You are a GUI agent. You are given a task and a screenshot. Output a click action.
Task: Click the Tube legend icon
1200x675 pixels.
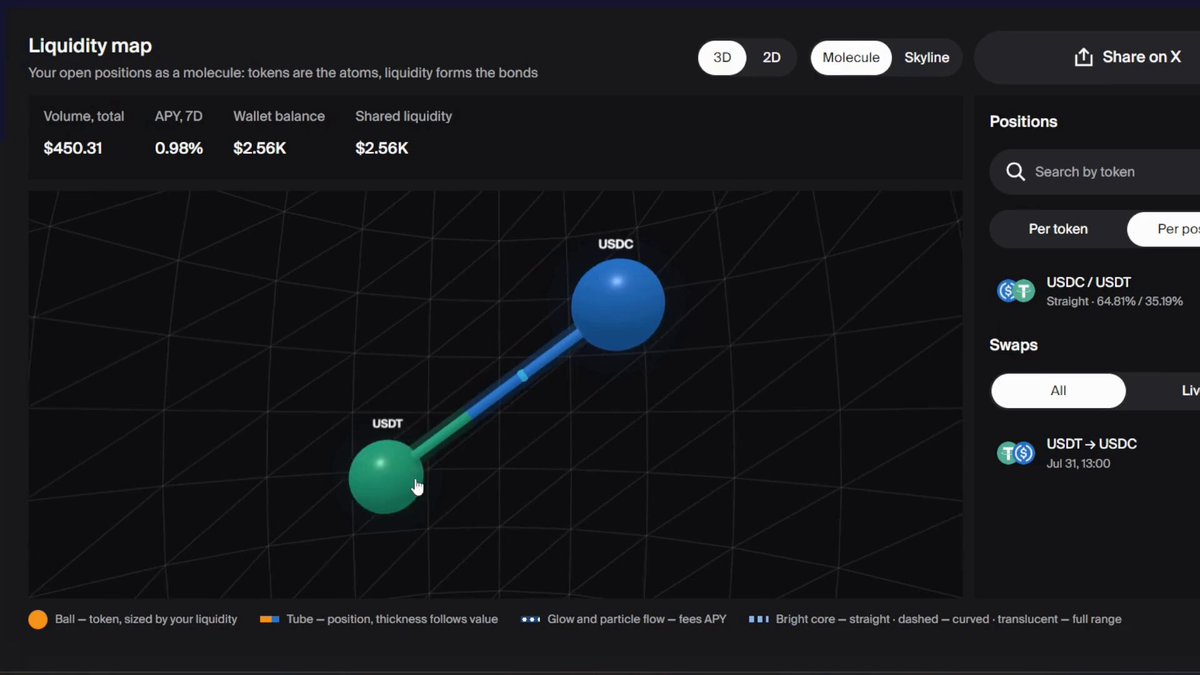click(x=269, y=619)
